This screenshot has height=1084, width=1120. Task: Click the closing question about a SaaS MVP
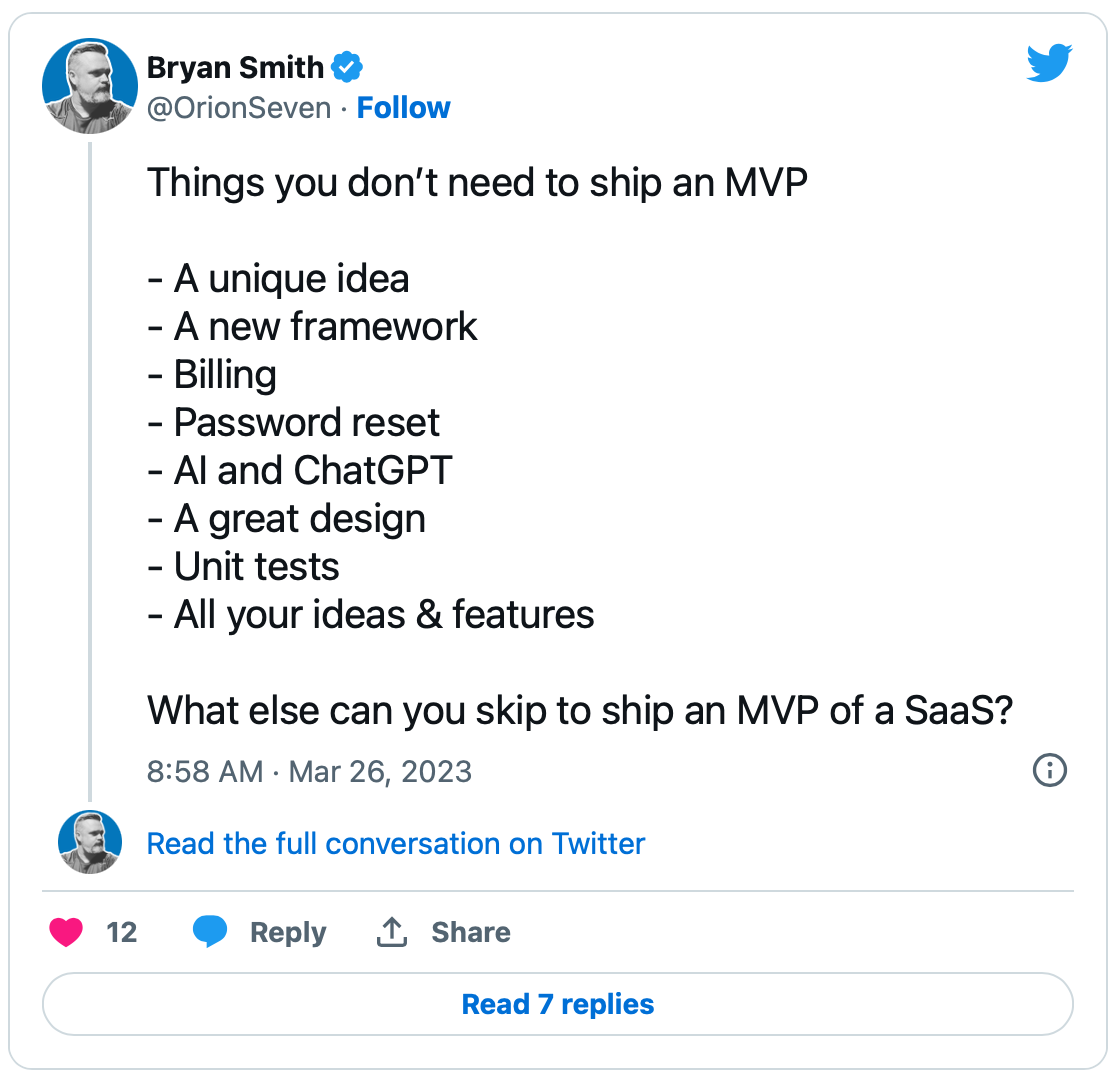580,711
